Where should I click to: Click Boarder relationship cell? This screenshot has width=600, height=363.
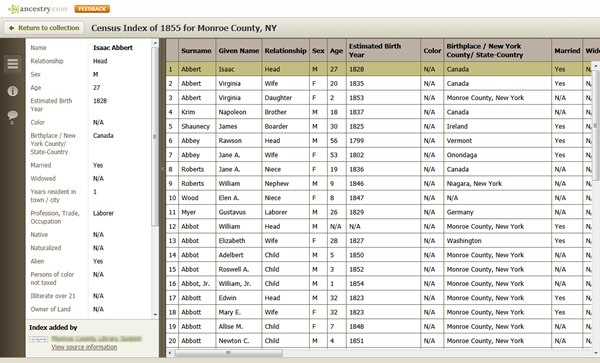[x=285, y=127]
